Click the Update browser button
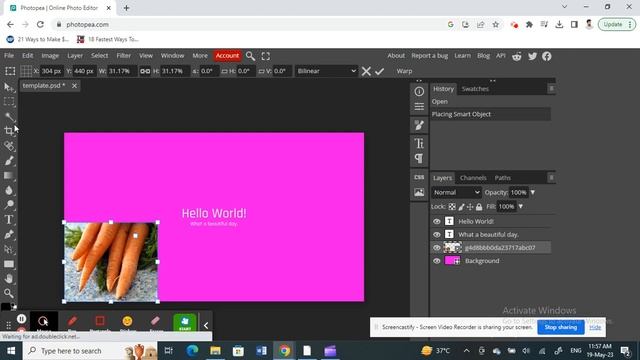The height and width of the screenshot is (360, 640). click(x=617, y=24)
